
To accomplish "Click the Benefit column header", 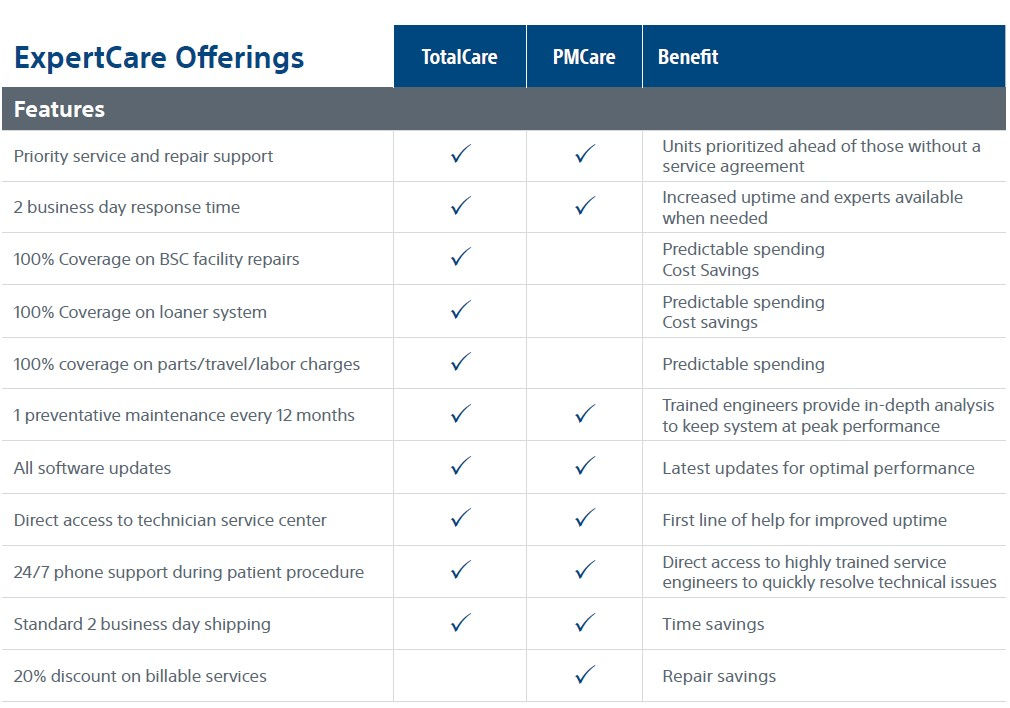I will pos(688,57).
